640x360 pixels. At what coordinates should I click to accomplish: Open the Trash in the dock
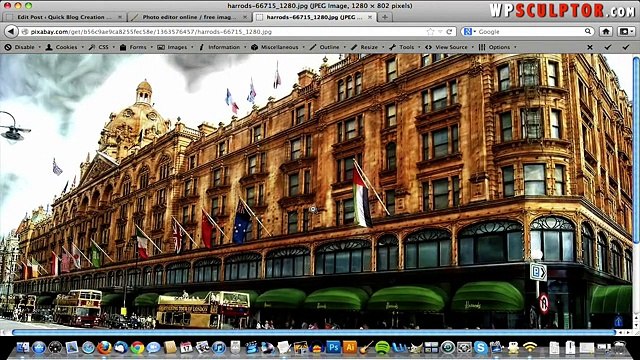620,347
